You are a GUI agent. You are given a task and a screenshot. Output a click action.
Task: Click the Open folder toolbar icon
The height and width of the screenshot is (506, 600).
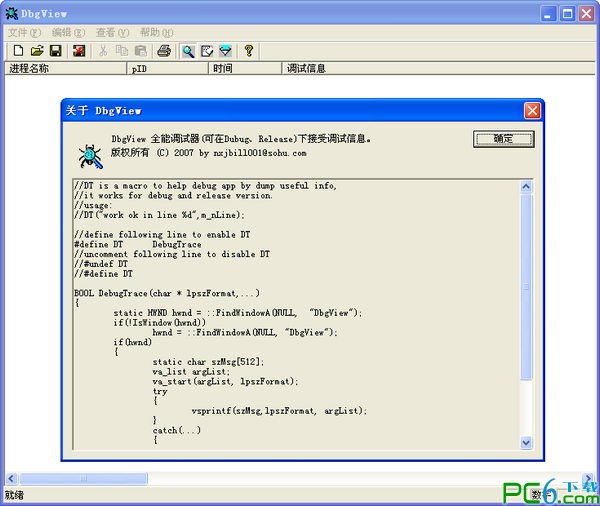(x=37, y=51)
